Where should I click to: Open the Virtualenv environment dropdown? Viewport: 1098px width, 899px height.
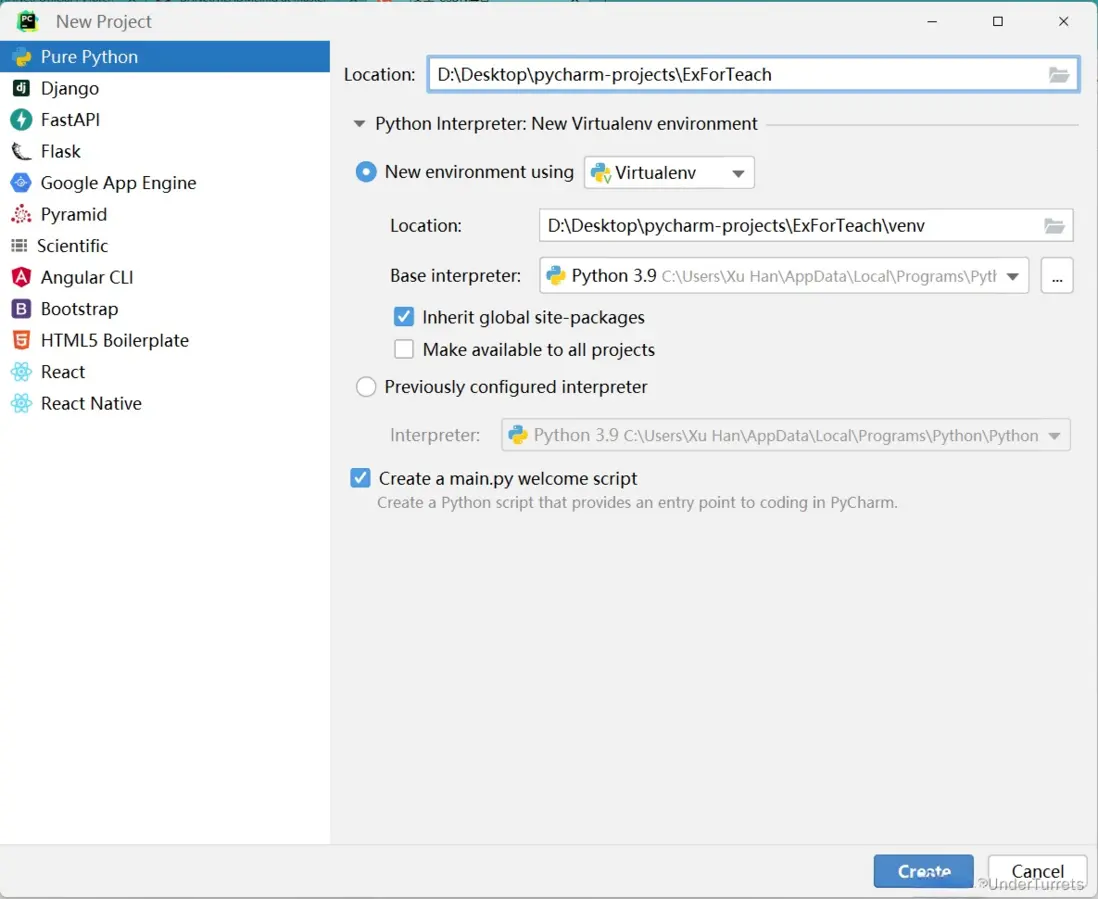(669, 173)
